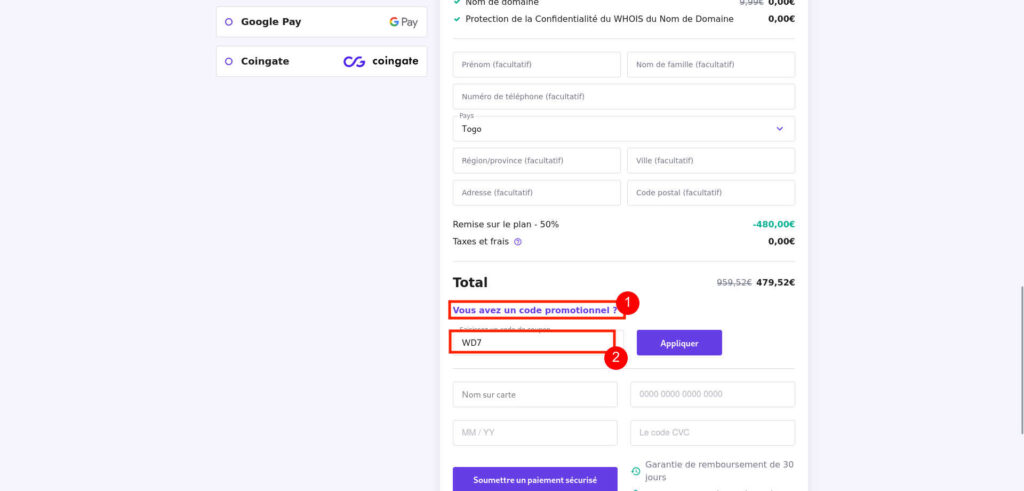This screenshot has height=491, width=1024.
Task: Submit with Soumettre un paiement sécurisé
Action: (535, 479)
